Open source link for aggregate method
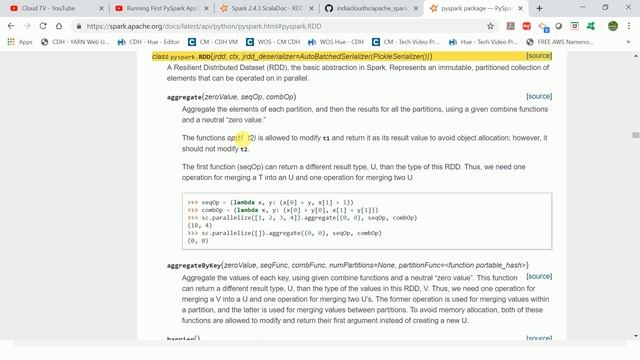The width and height of the screenshot is (640, 360). 539,96
